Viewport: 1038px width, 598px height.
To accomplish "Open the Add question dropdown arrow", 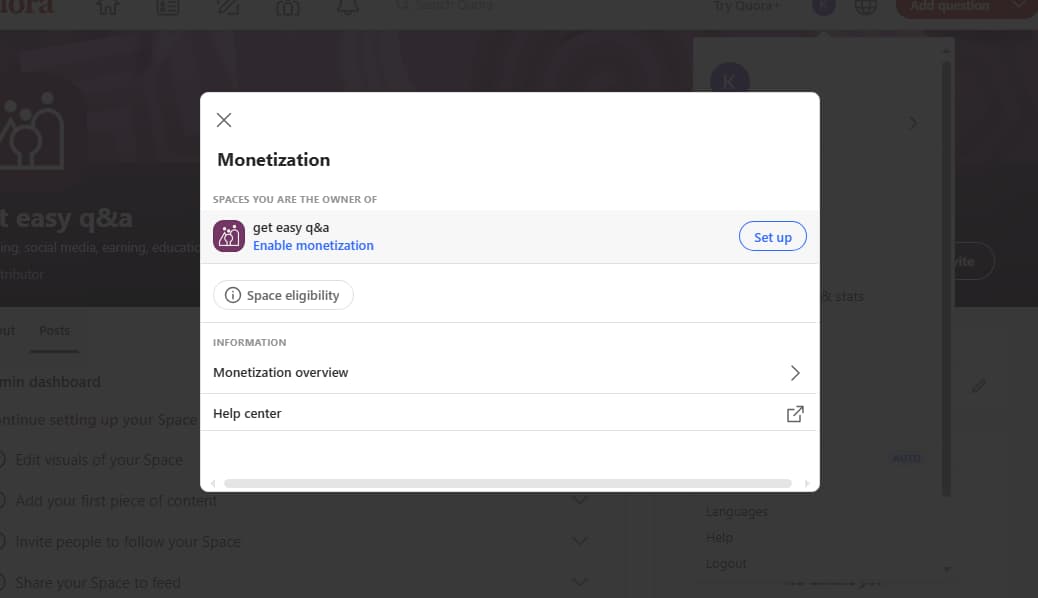I will pyautogui.click(x=1018, y=5).
